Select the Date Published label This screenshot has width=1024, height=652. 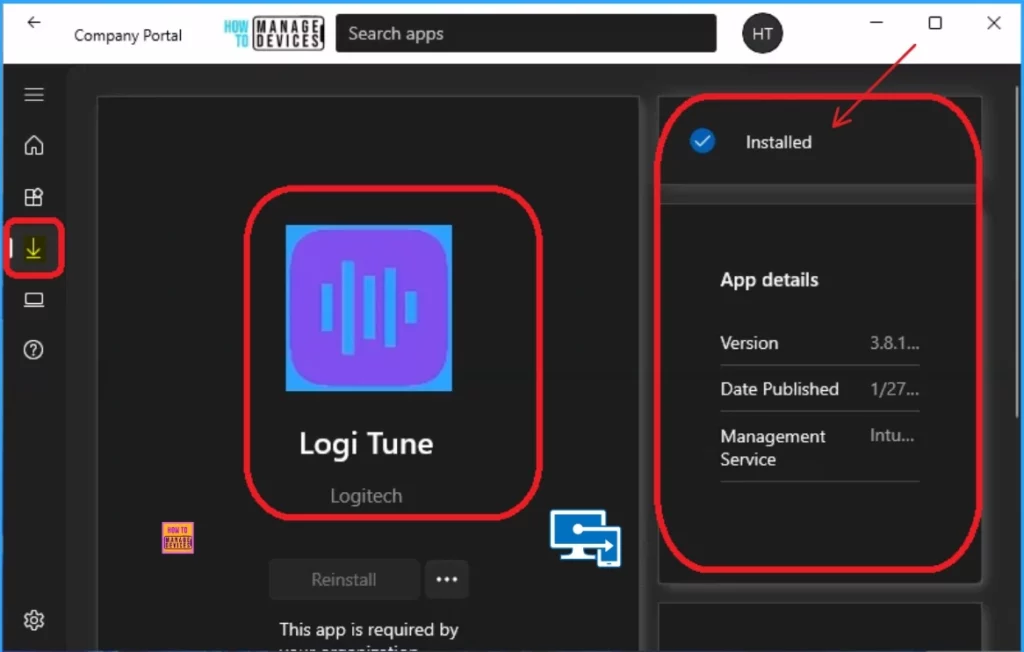click(779, 389)
